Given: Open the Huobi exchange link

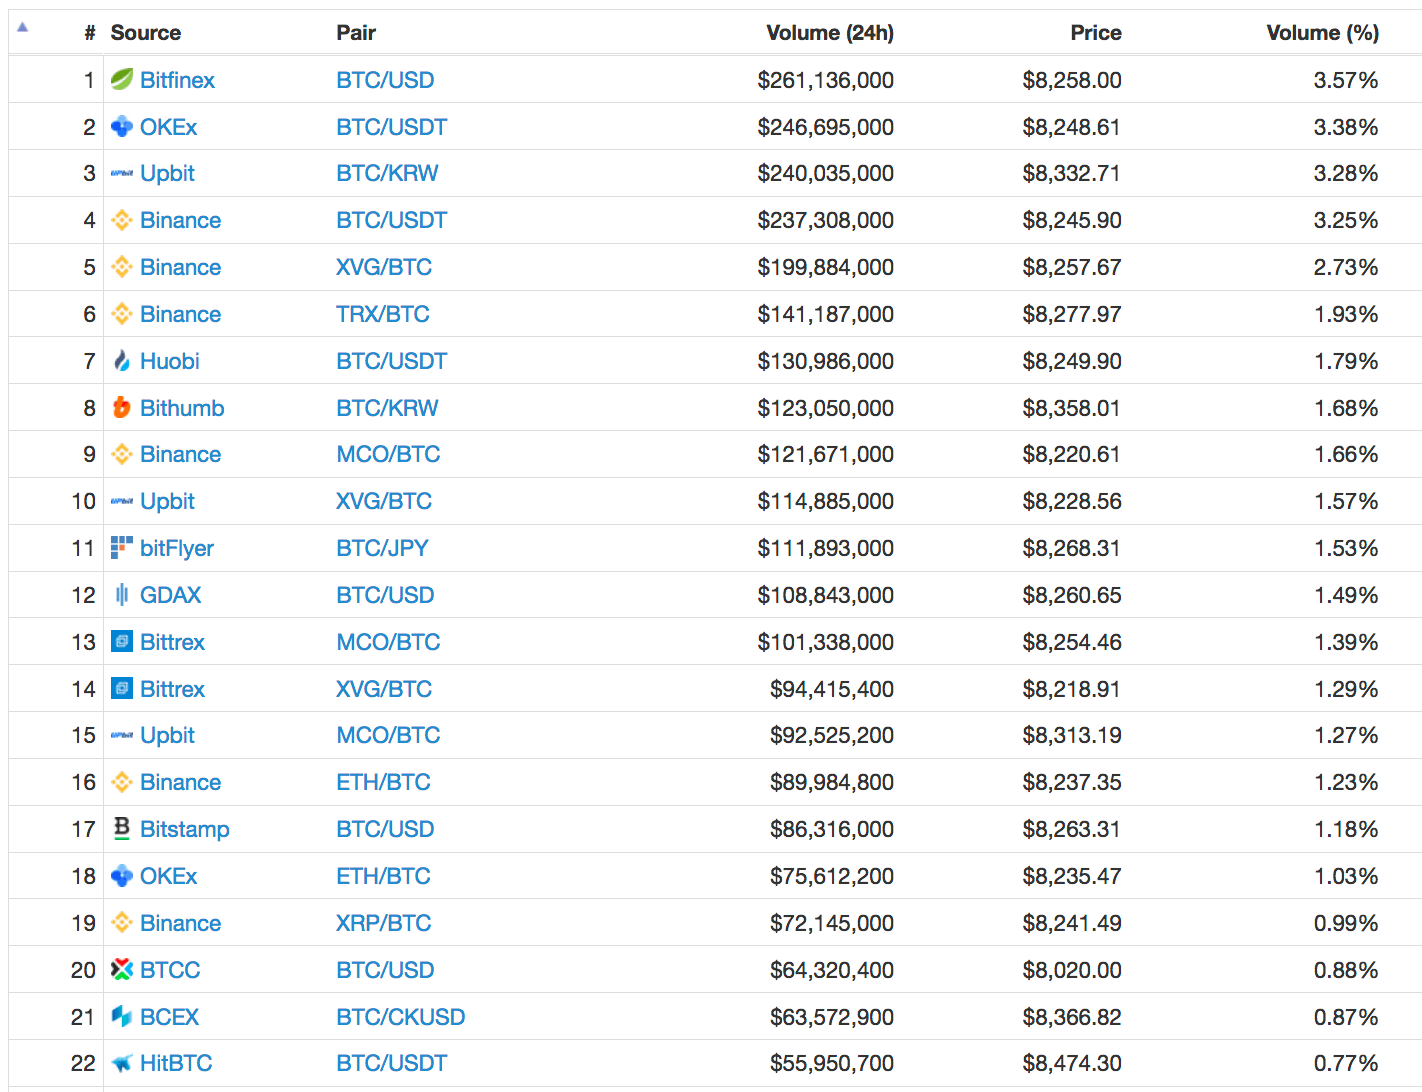Looking at the screenshot, I should click(x=170, y=361).
